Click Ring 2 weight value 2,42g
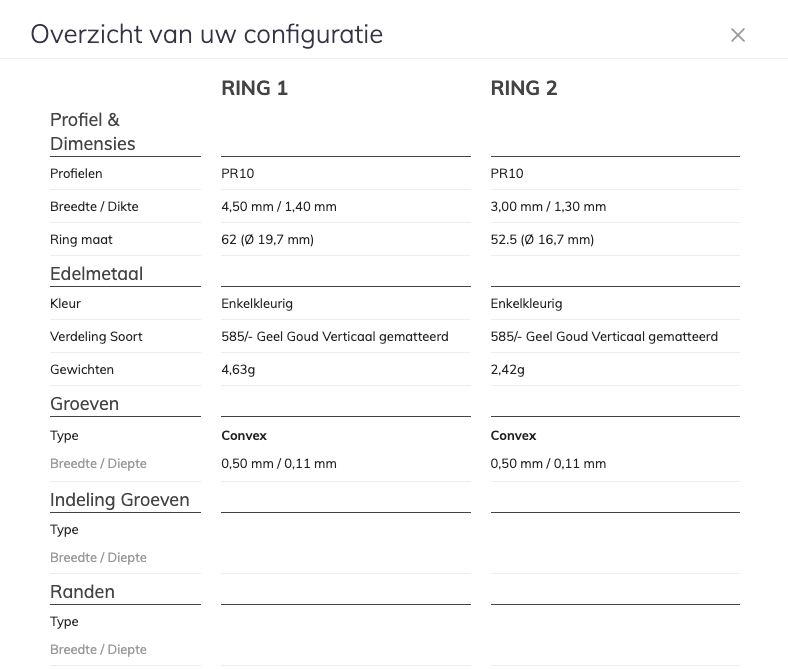The height and width of the screenshot is (669, 788). pos(508,370)
